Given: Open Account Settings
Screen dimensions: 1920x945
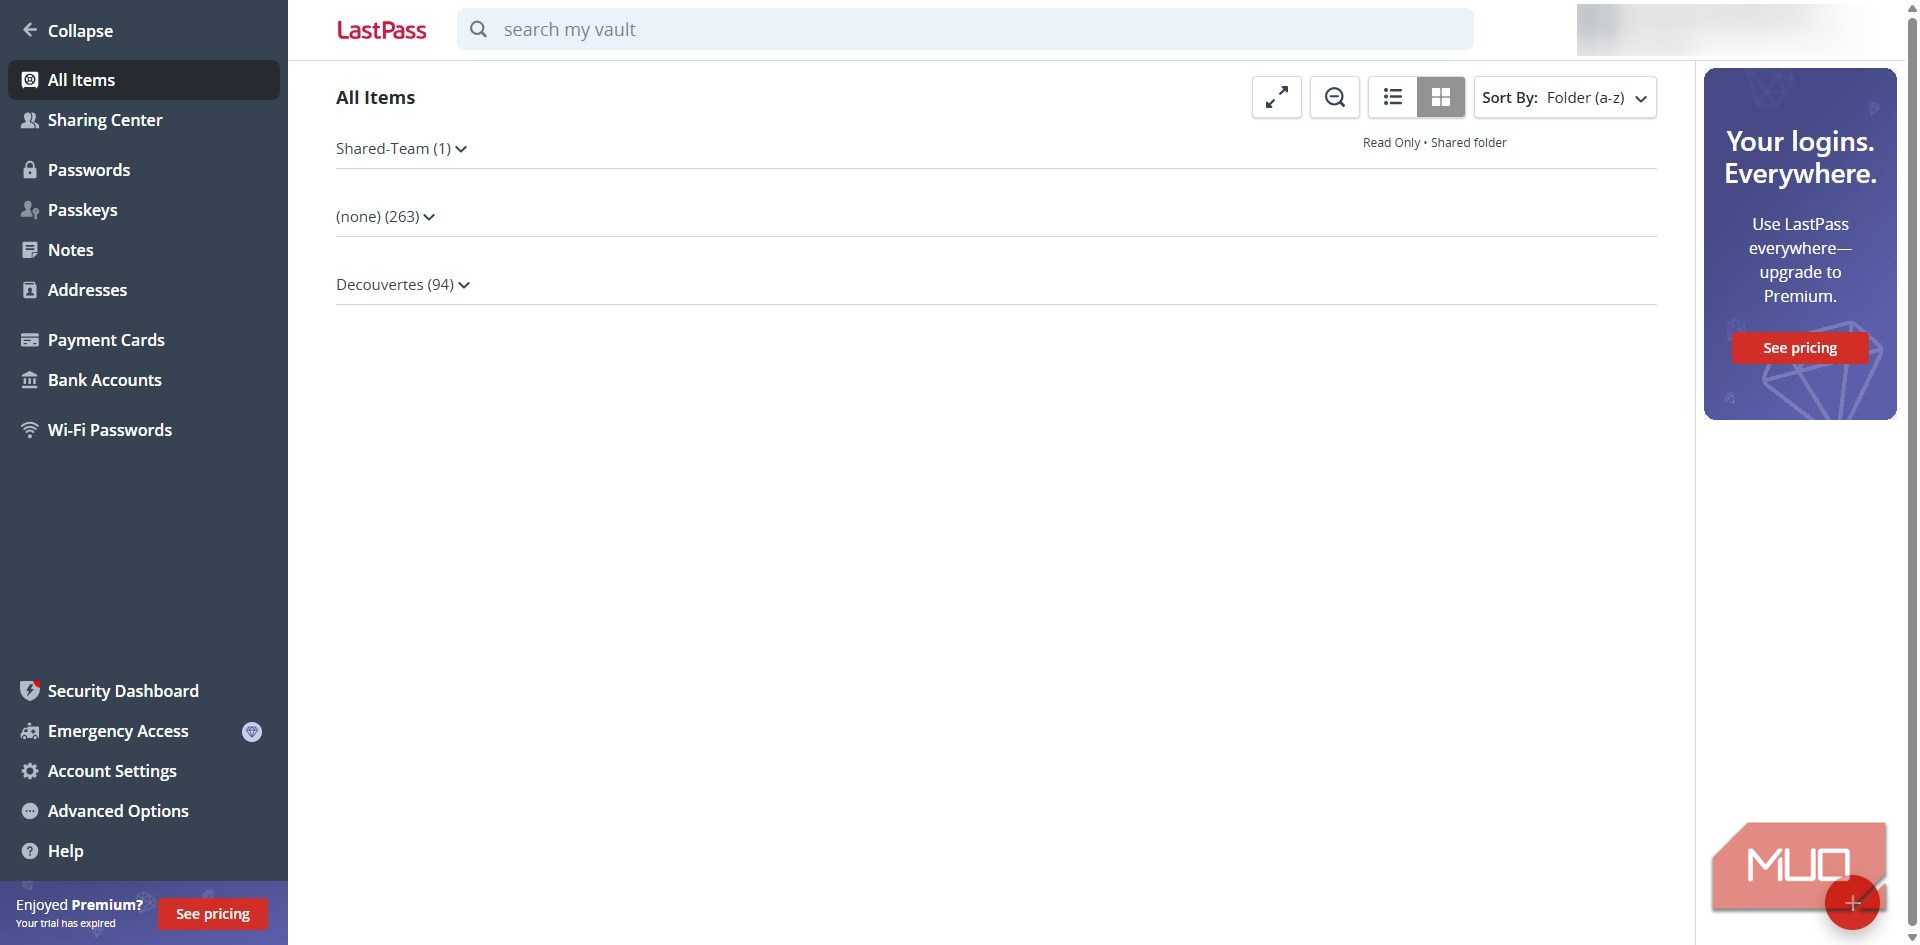Looking at the screenshot, I should [x=144, y=771].
